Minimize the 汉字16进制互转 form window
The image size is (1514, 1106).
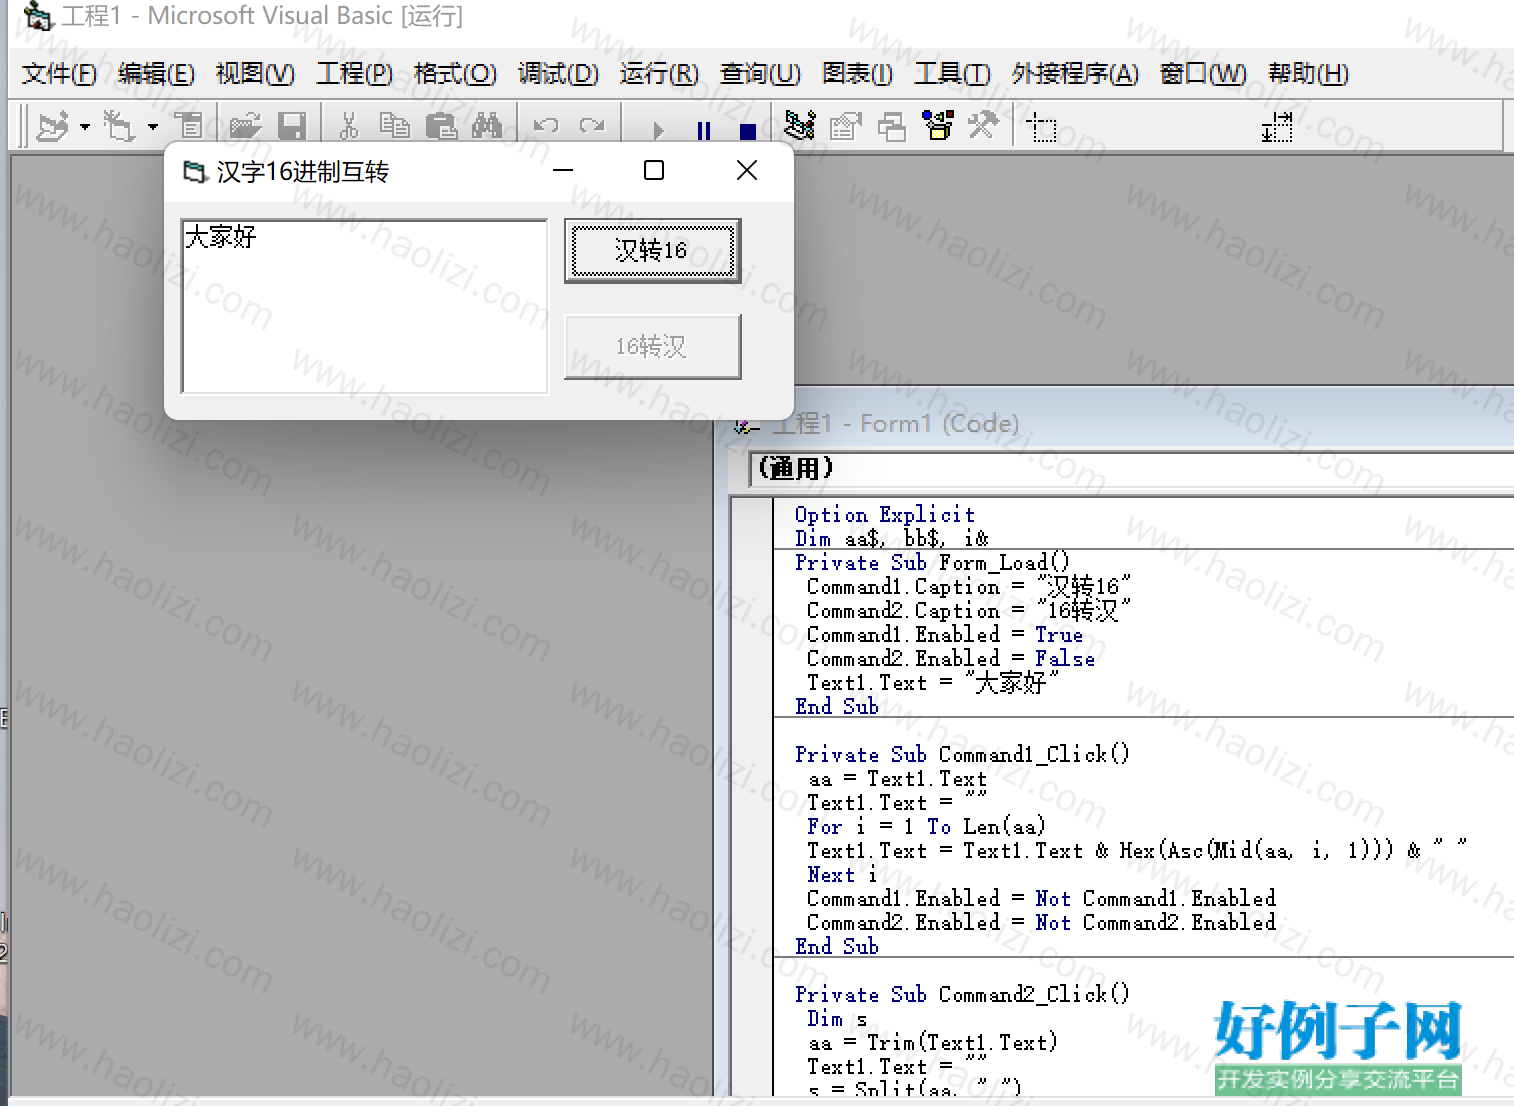pyautogui.click(x=563, y=171)
